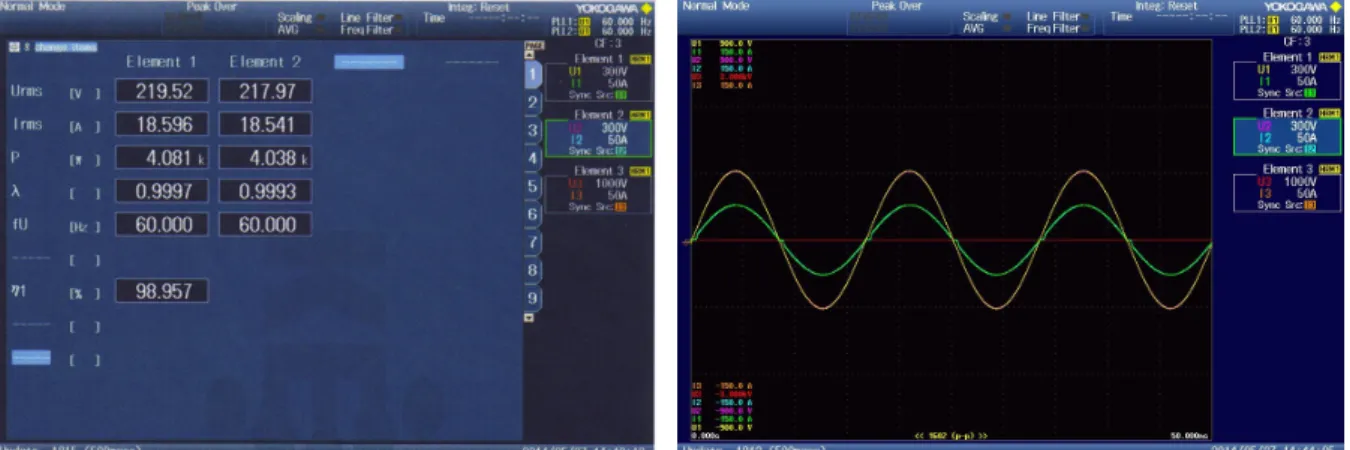Click the 'Element 2' column header

point(265,62)
